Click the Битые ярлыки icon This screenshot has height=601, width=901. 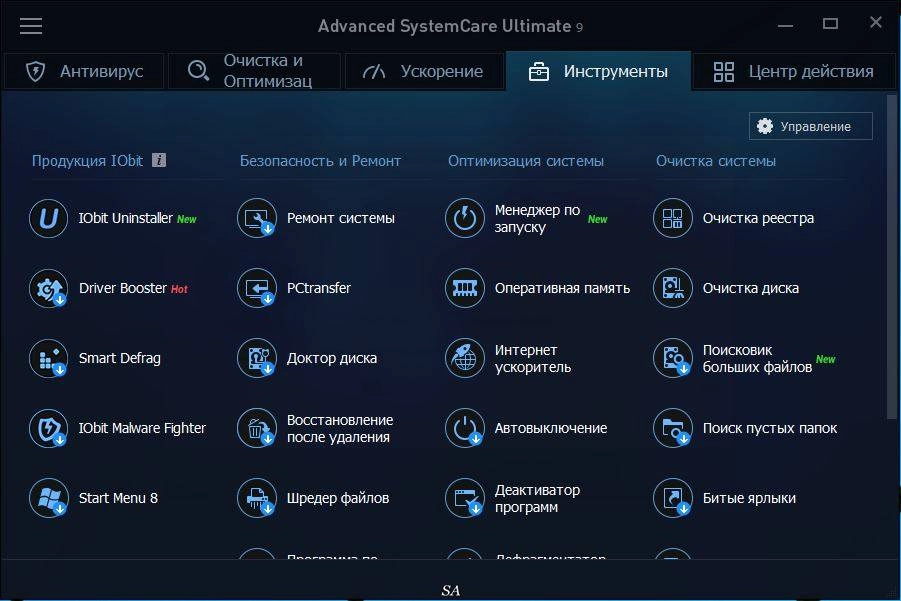tap(673, 498)
